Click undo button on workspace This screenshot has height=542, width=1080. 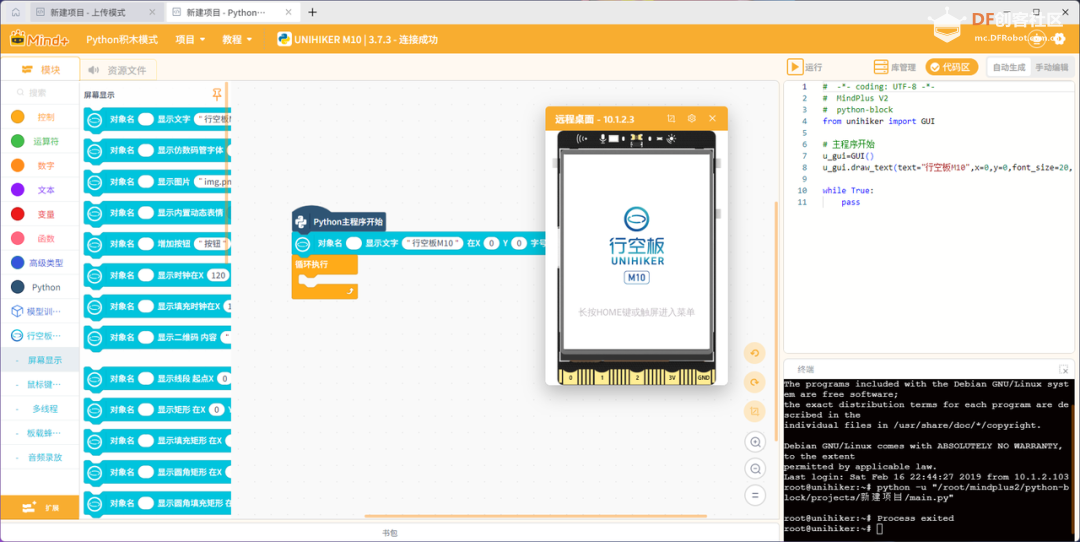coord(755,353)
